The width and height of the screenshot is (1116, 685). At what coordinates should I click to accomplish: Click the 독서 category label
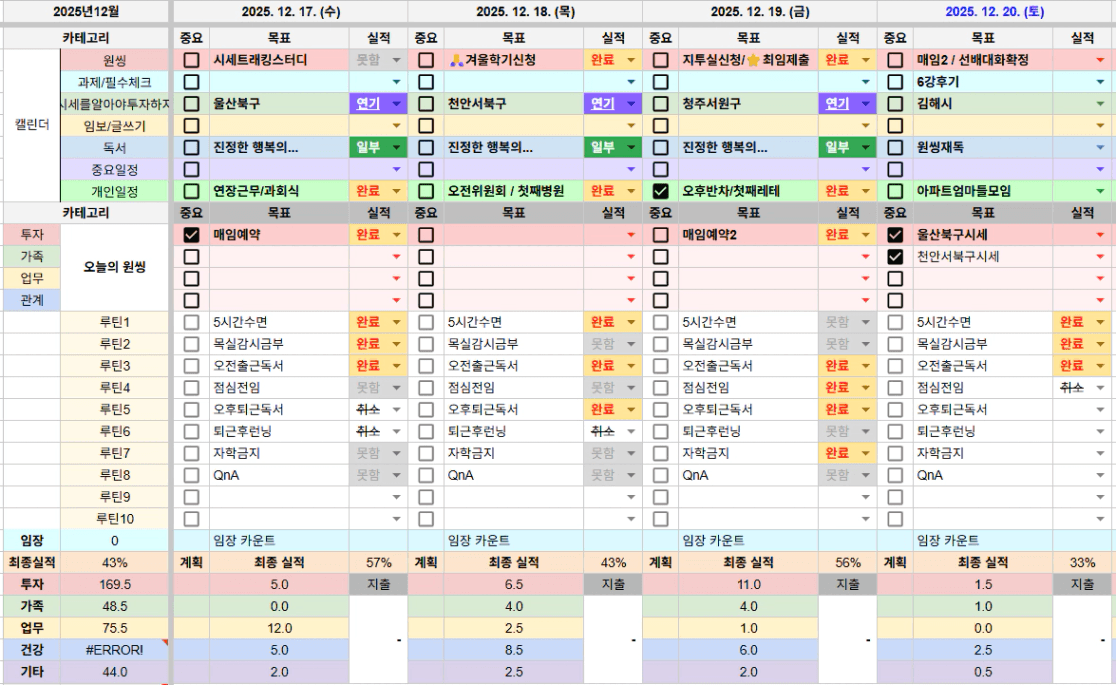pos(115,147)
